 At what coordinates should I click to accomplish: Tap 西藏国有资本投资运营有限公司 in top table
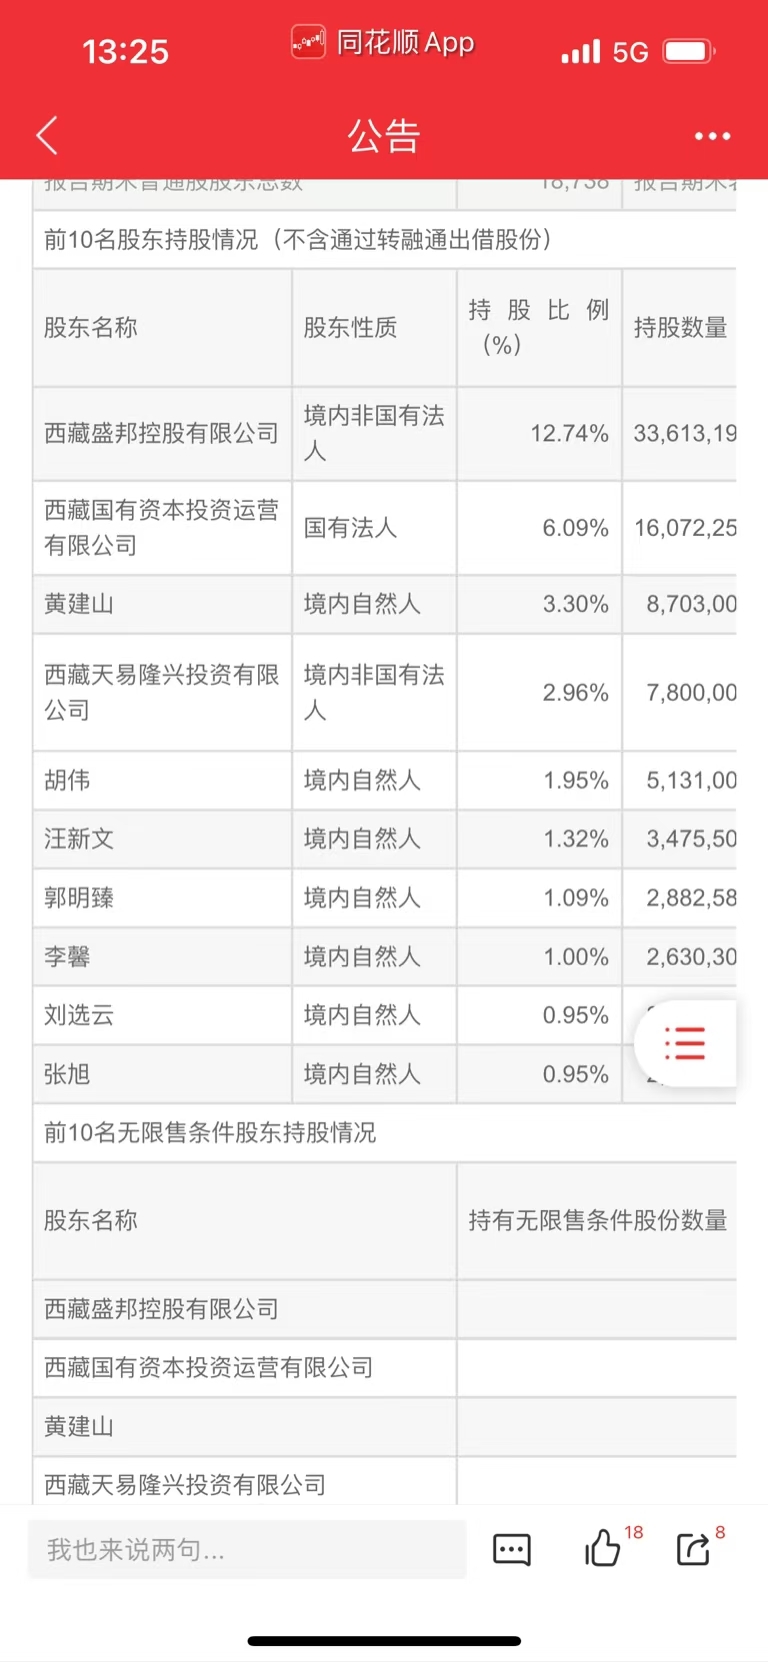click(162, 528)
